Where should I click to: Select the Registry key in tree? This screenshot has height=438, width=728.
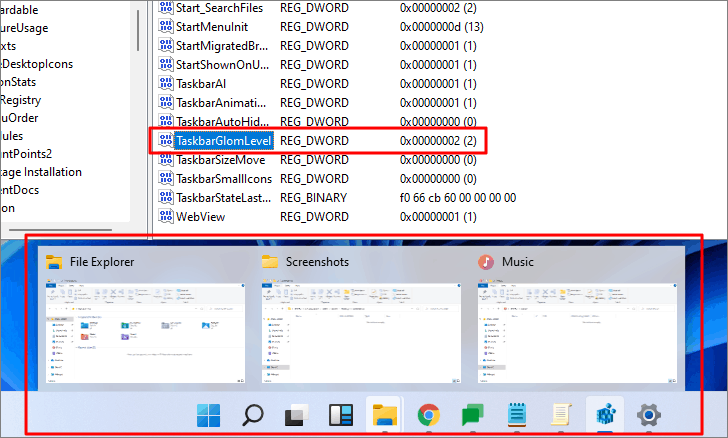click(x=20, y=100)
